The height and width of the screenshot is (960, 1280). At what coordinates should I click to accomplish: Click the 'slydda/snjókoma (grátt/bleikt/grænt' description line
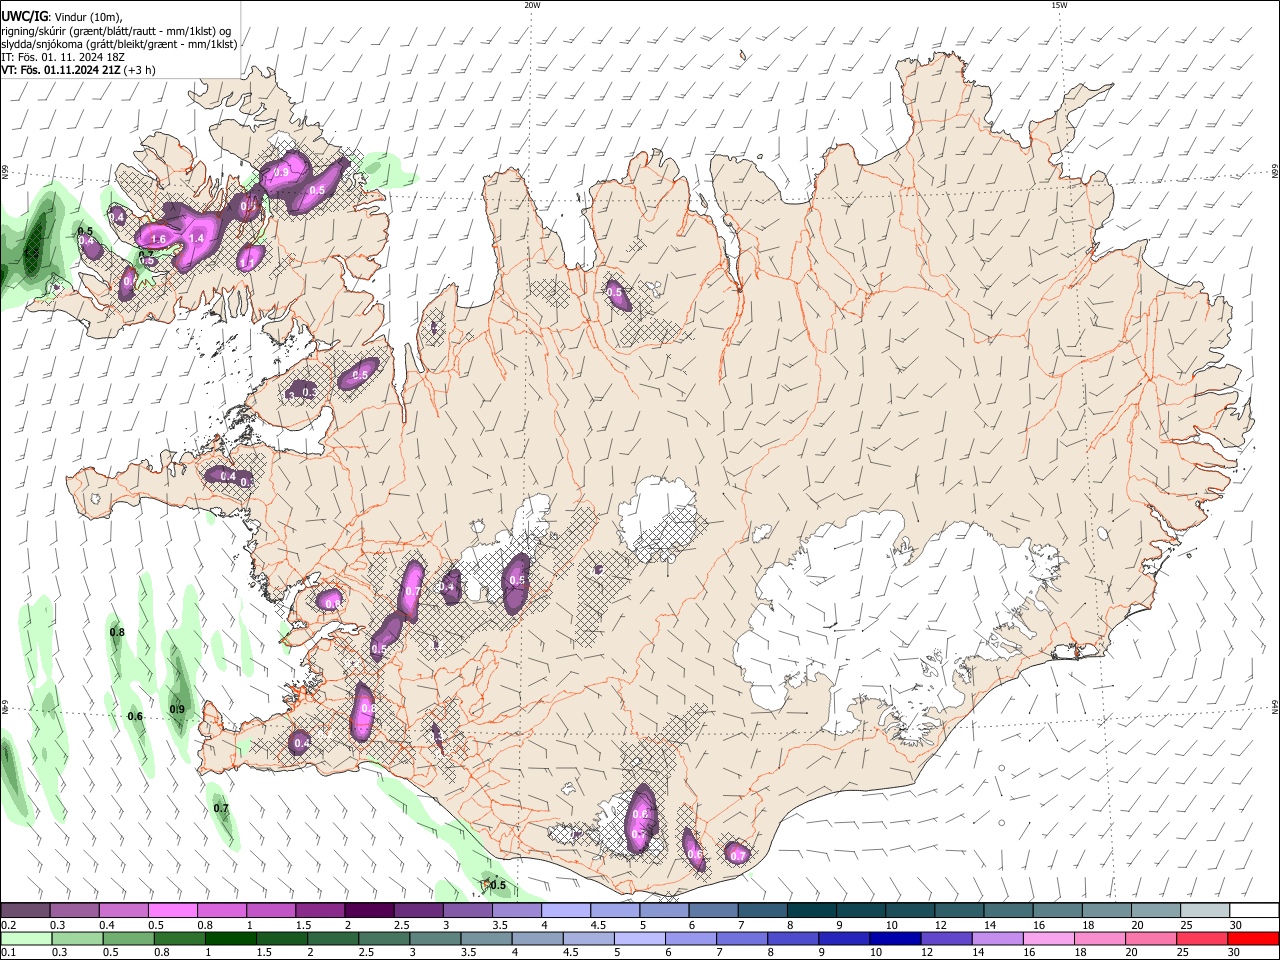point(119,44)
